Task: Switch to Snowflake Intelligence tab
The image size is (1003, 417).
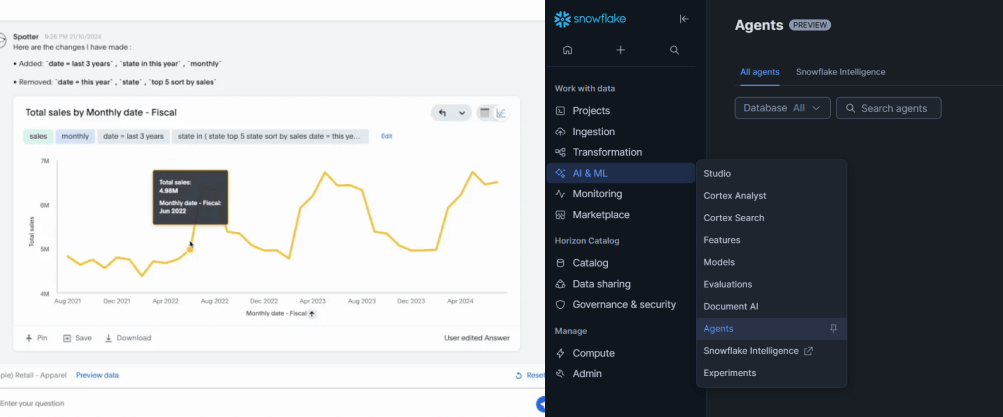Action: (840, 72)
